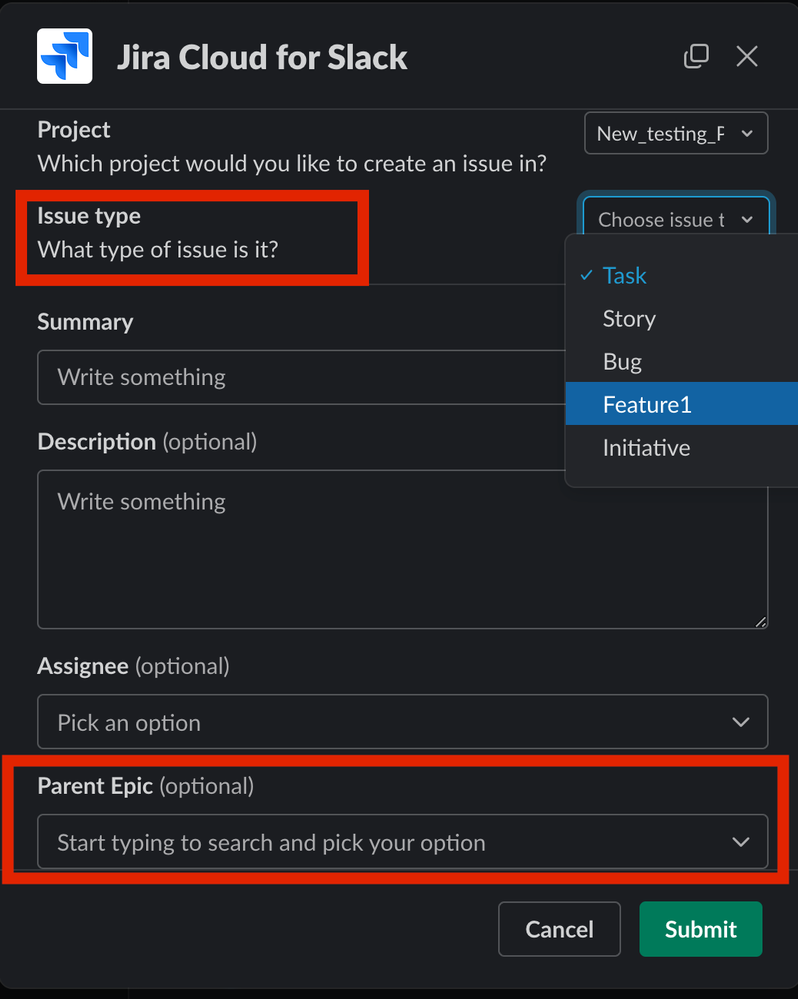Open the dialog in a new window

696,56
